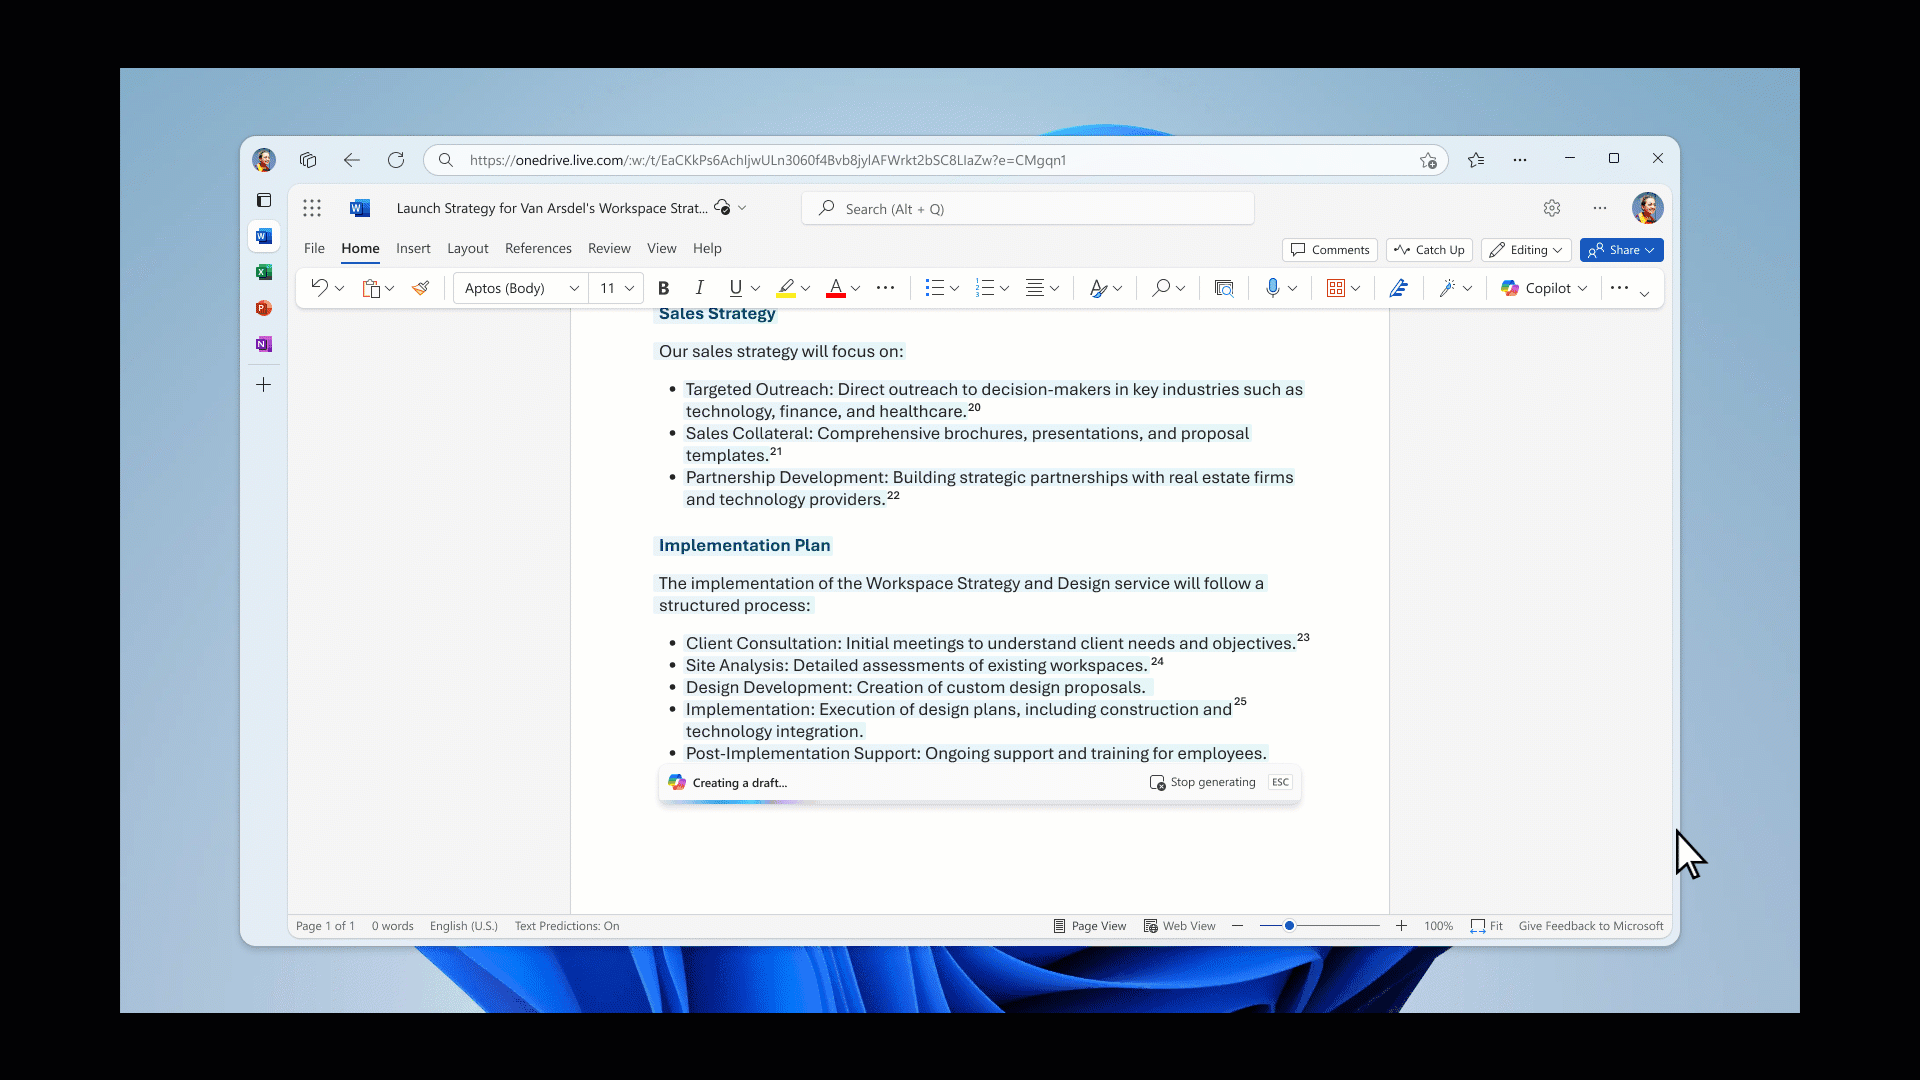Click the browser address bar URL
The width and height of the screenshot is (1920, 1080).
[768, 160]
